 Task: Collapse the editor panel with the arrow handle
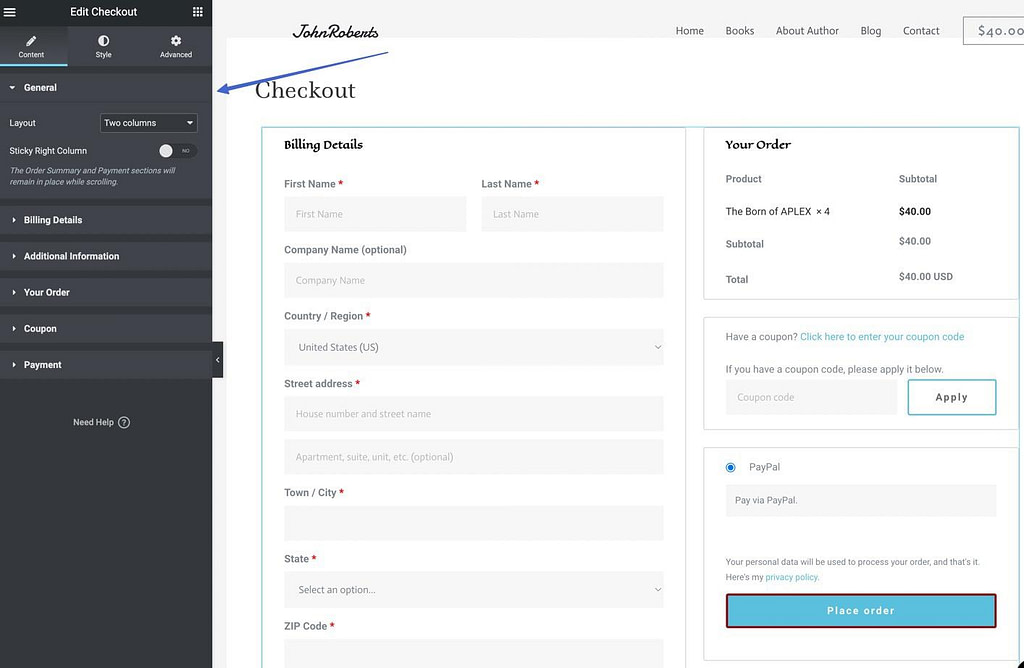217,358
